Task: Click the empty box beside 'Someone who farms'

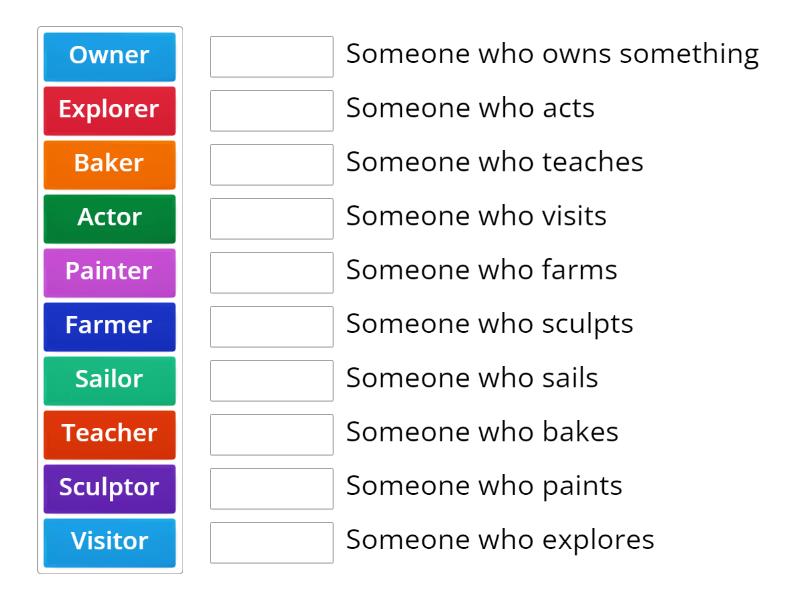Action: pos(271,273)
